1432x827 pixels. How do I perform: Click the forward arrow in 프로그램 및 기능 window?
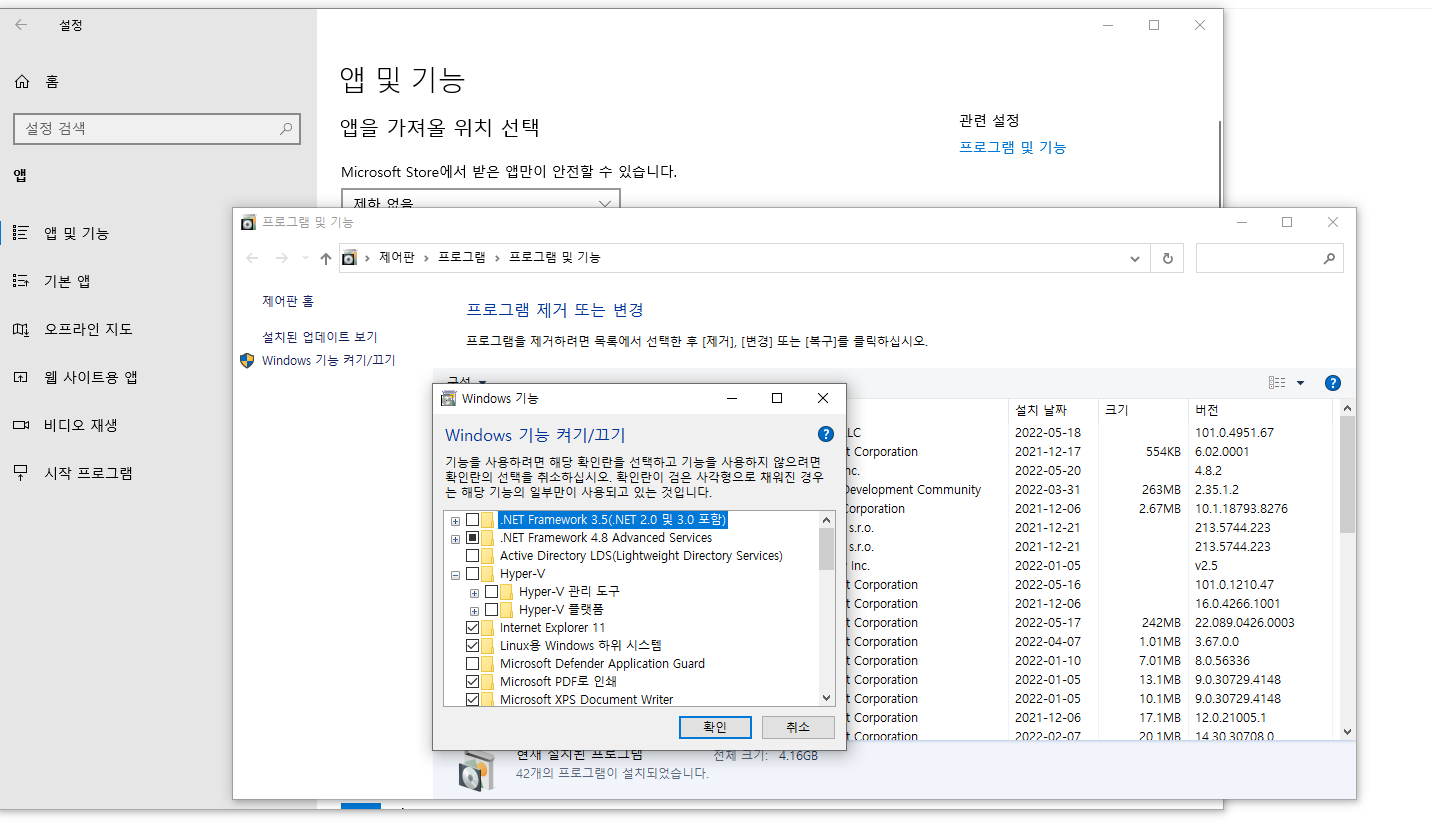(x=282, y=258)
